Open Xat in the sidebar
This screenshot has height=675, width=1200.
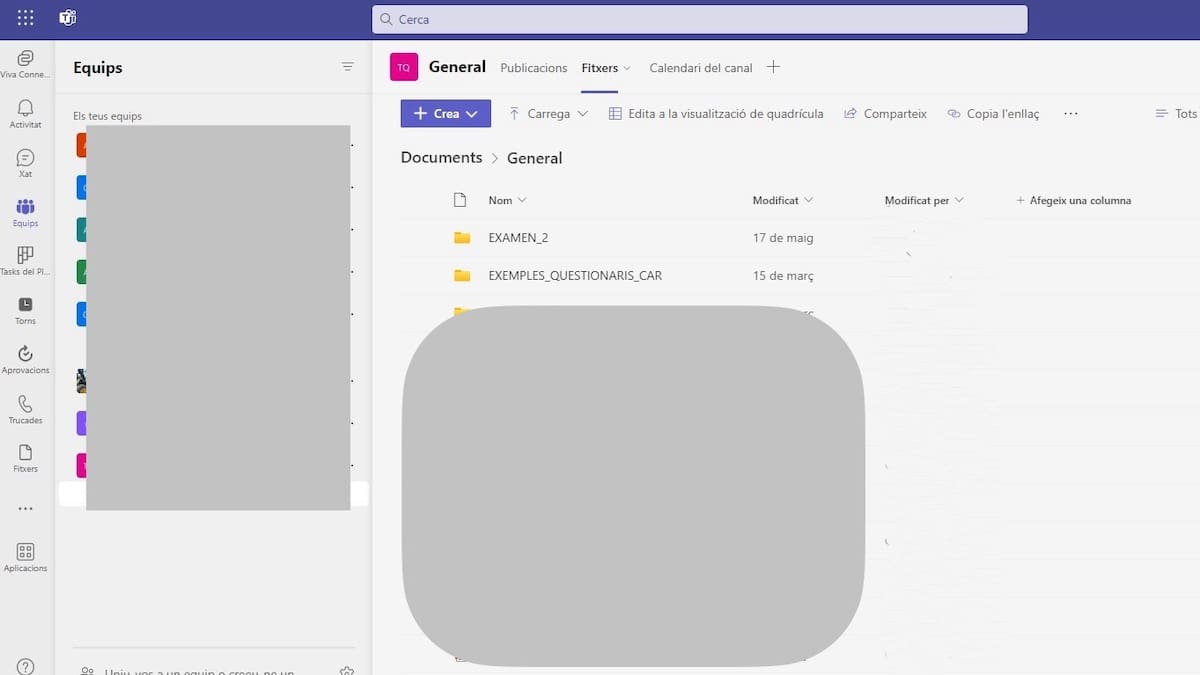pos(25,162)
